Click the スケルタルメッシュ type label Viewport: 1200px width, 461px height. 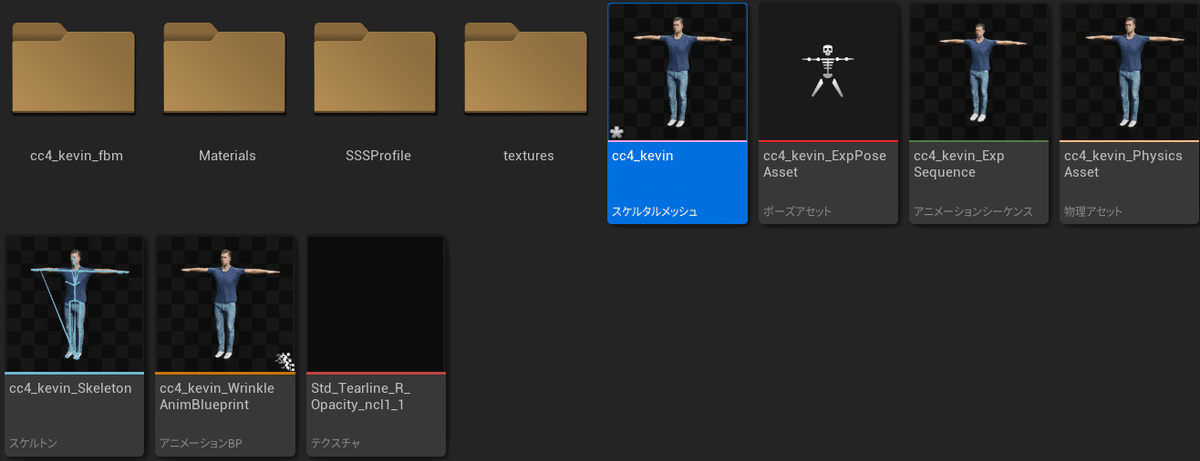click(654, 212)
